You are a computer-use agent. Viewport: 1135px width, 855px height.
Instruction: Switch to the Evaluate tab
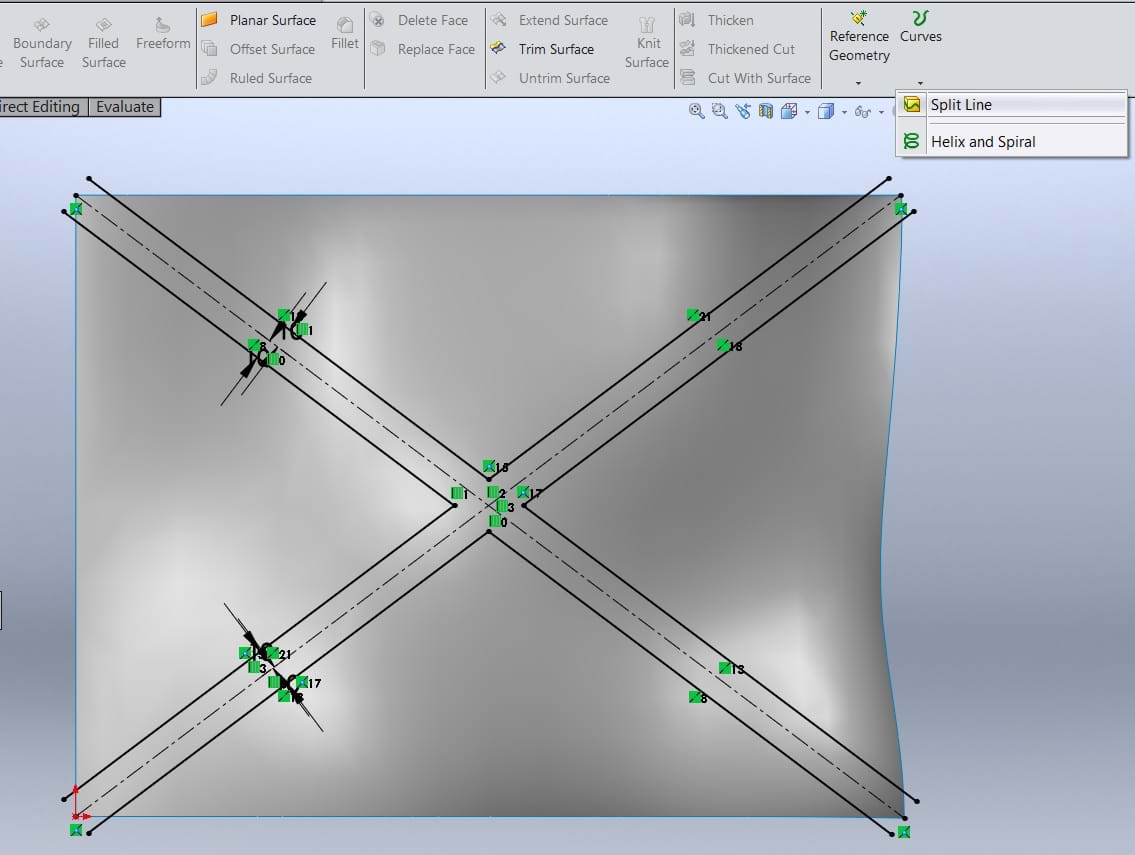tap(125, 107)
